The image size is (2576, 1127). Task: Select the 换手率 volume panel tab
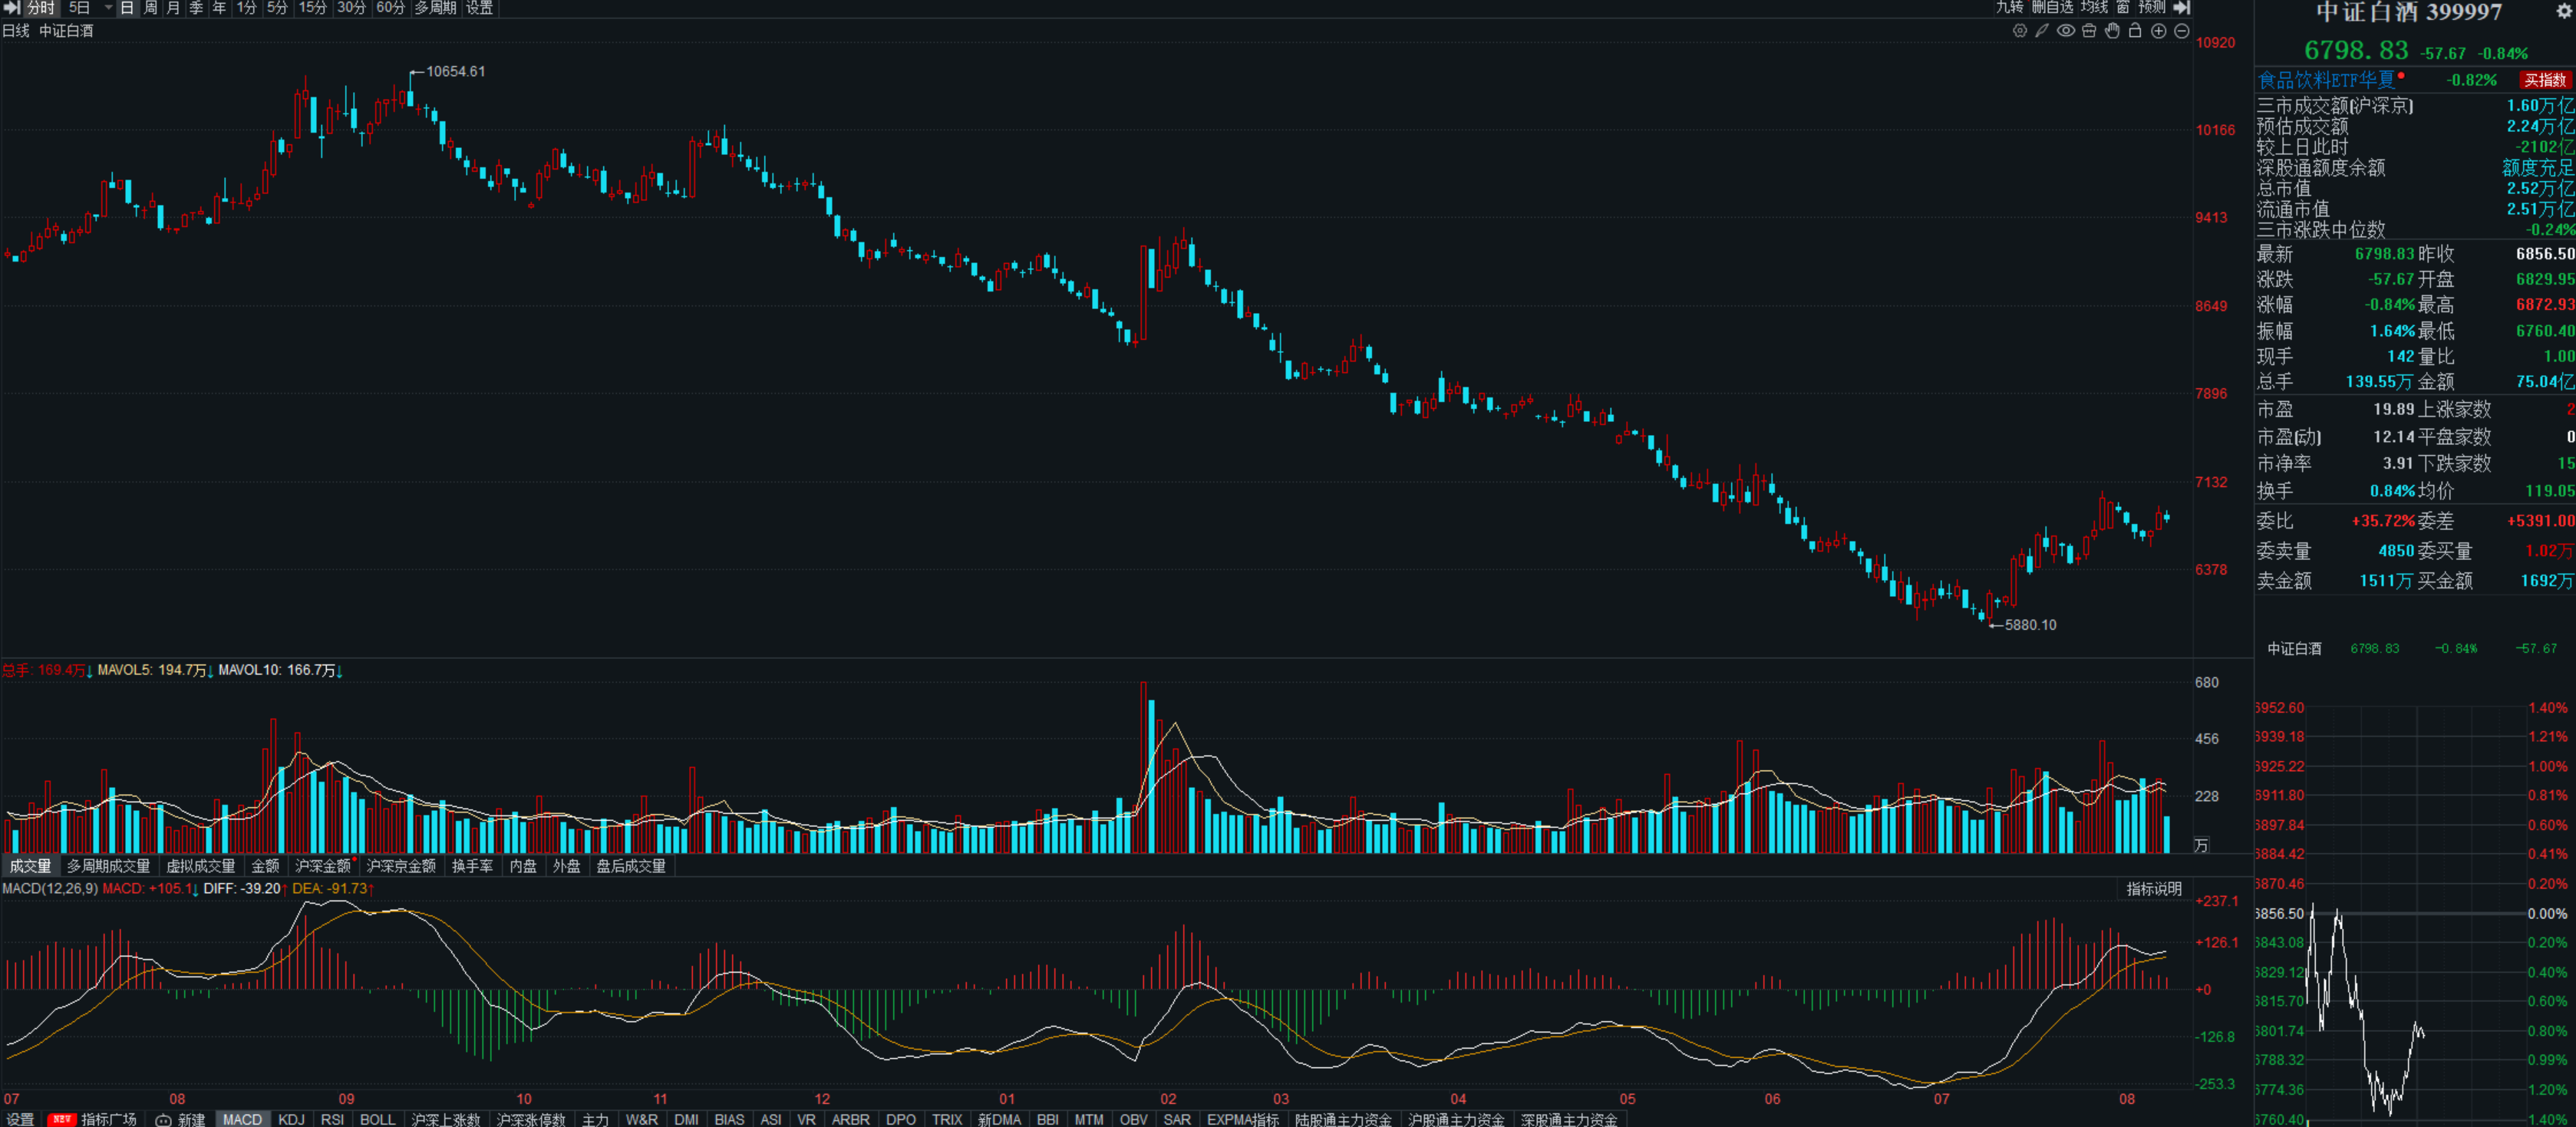(472, 866)
